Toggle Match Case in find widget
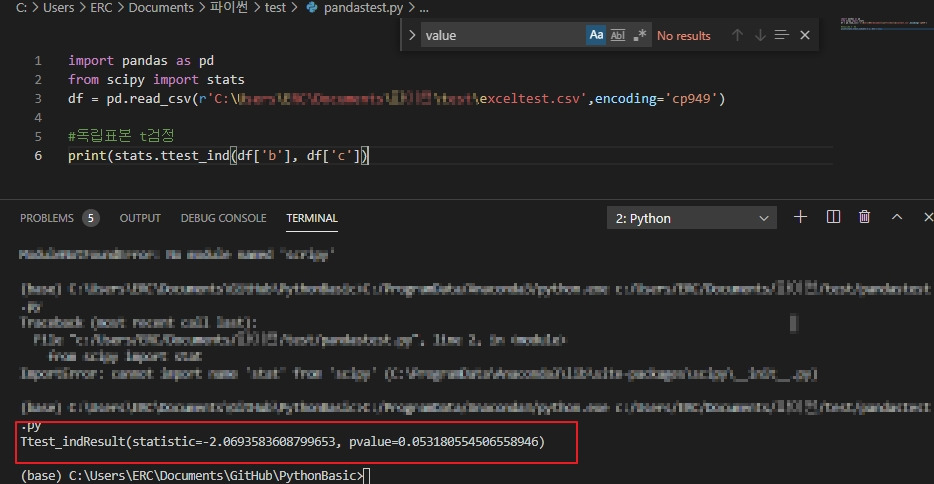The height and width of the screenshot is (484, 934). 596,35
